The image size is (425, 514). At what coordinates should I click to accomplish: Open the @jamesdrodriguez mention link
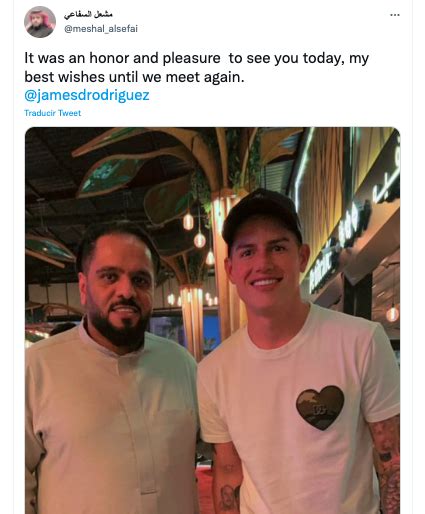tap(87, 95)
